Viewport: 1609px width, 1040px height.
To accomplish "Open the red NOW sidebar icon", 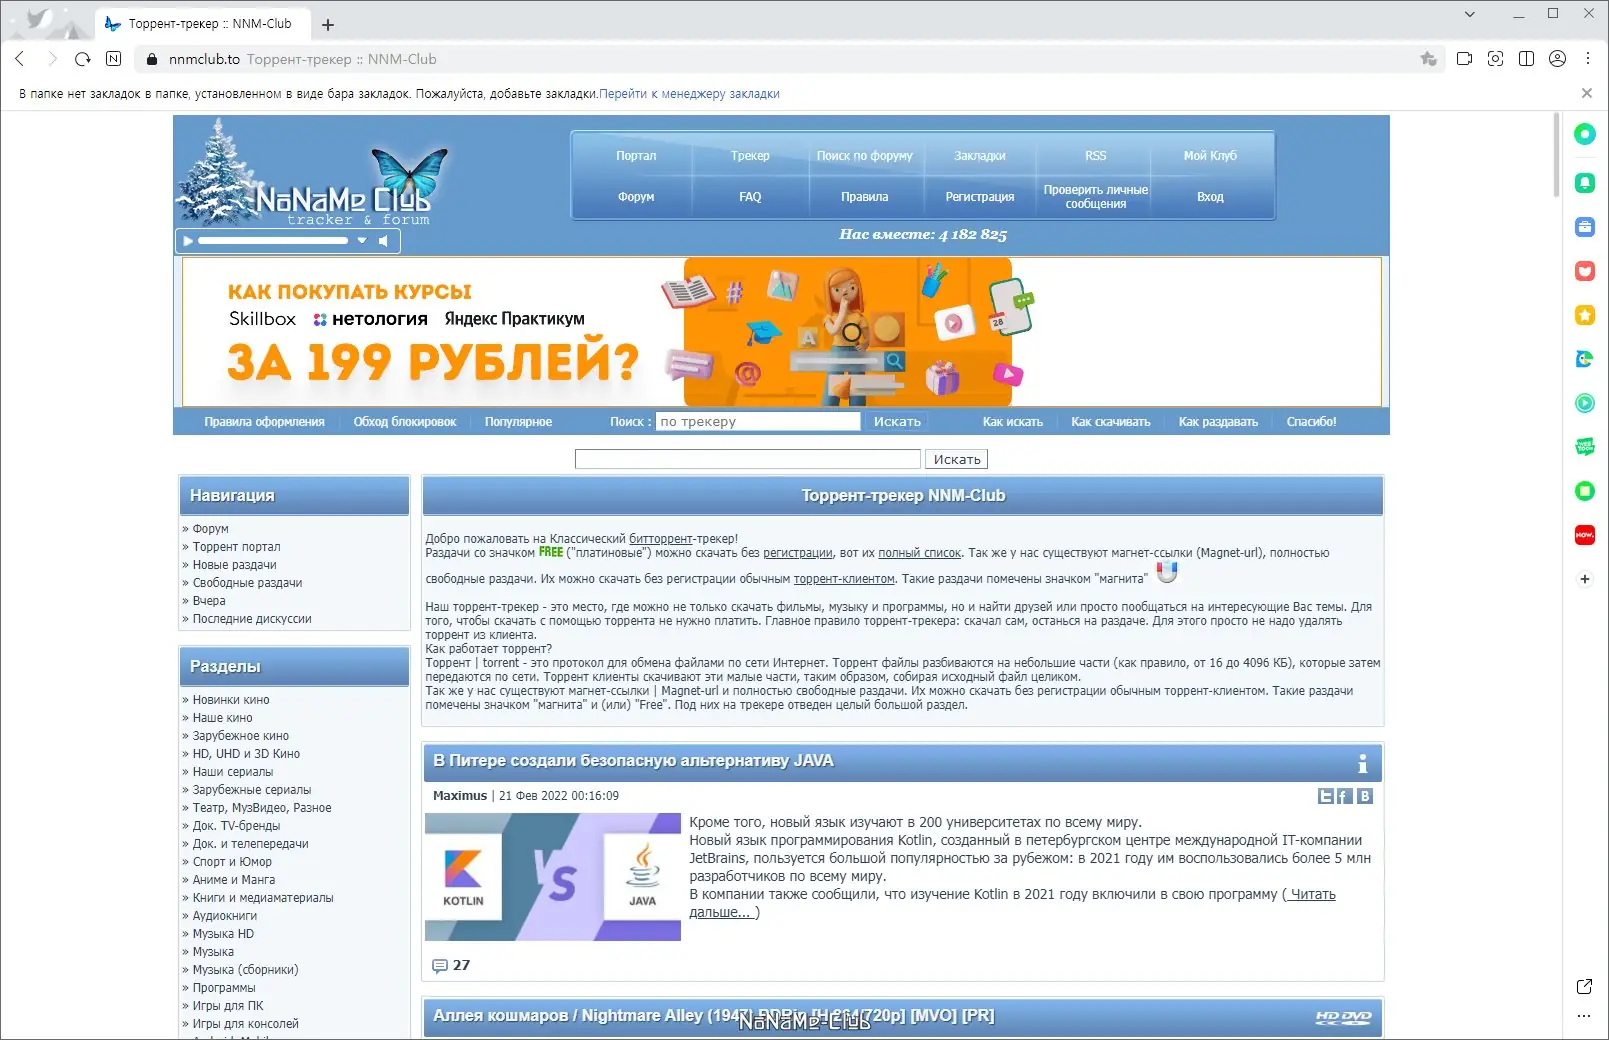I will click(x=1585, y=535).
